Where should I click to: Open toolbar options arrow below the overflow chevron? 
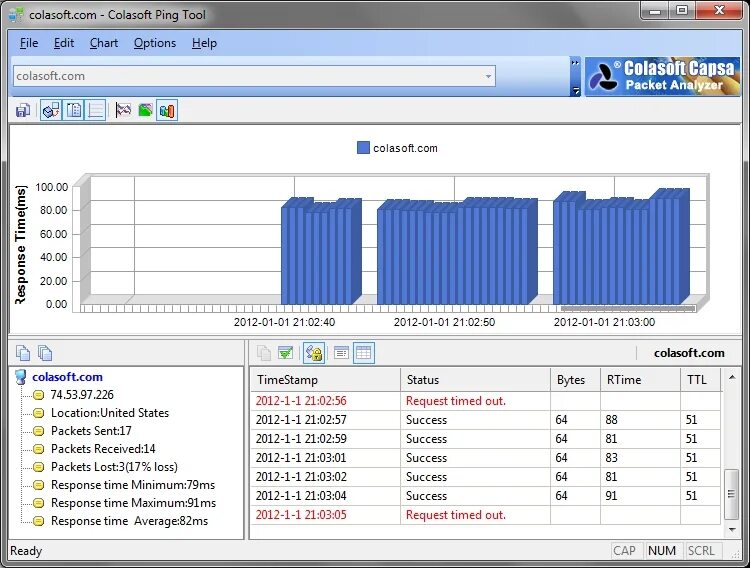576,90
